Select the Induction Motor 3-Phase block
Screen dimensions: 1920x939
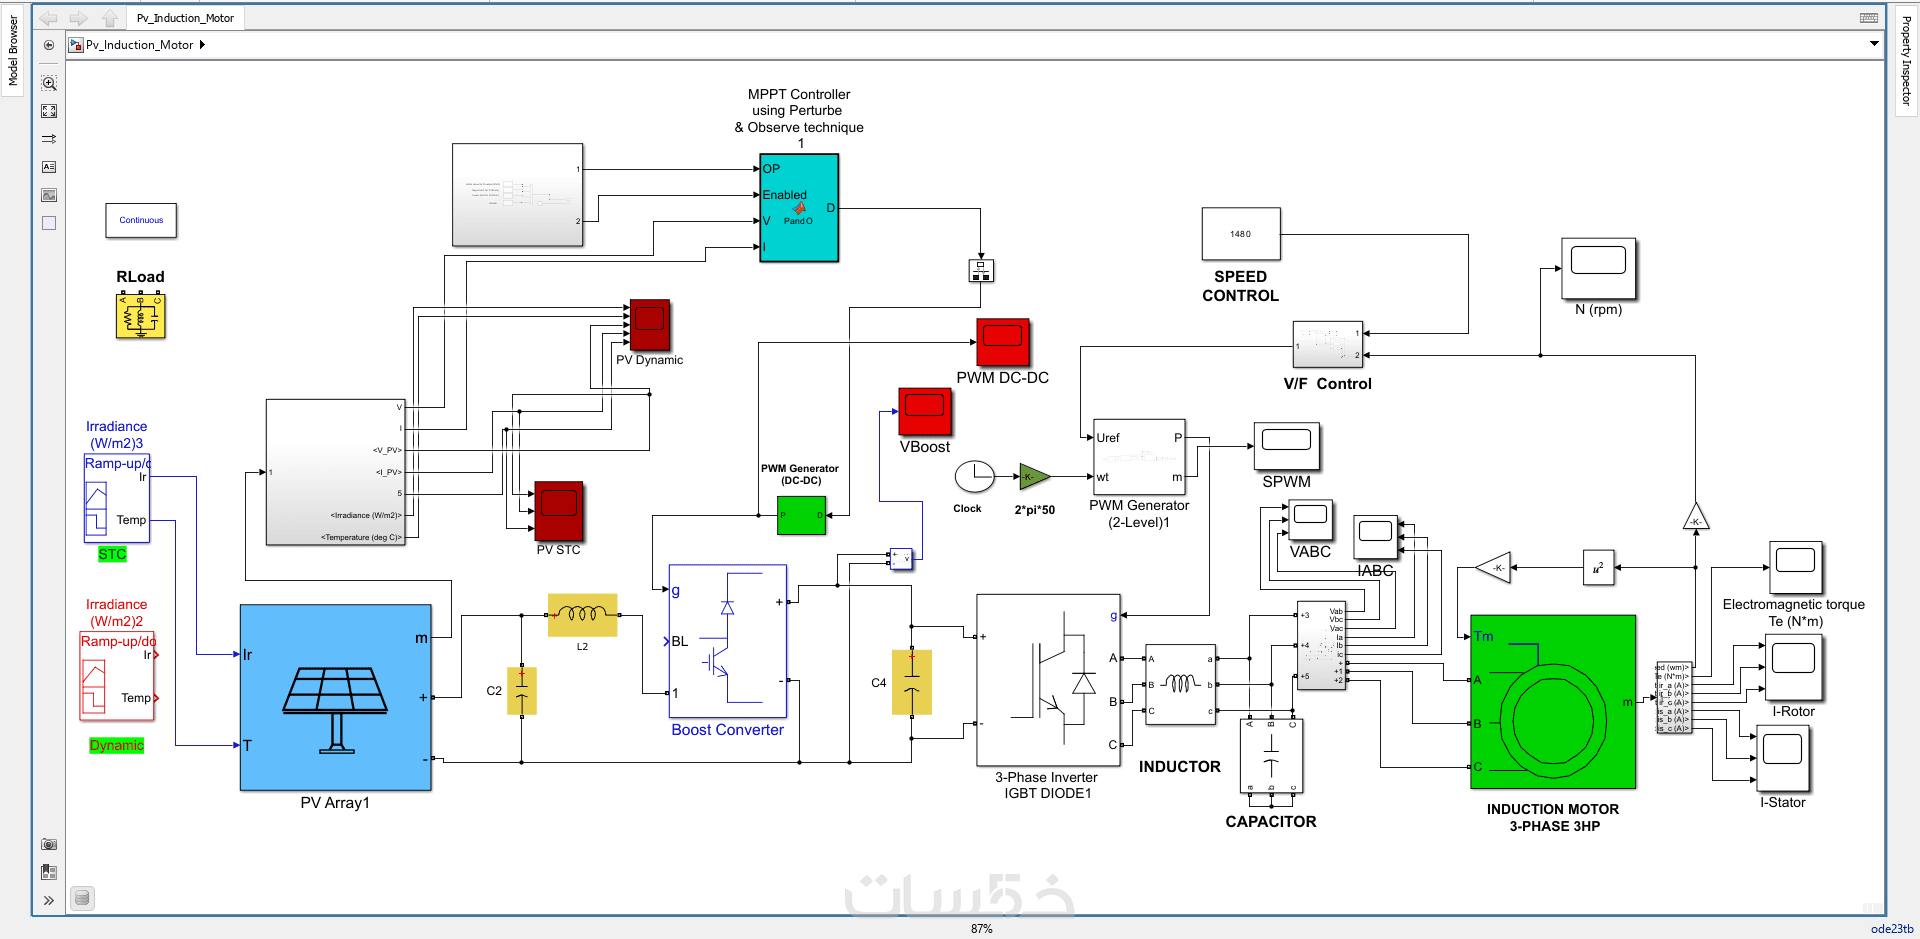click(1553, 702)
